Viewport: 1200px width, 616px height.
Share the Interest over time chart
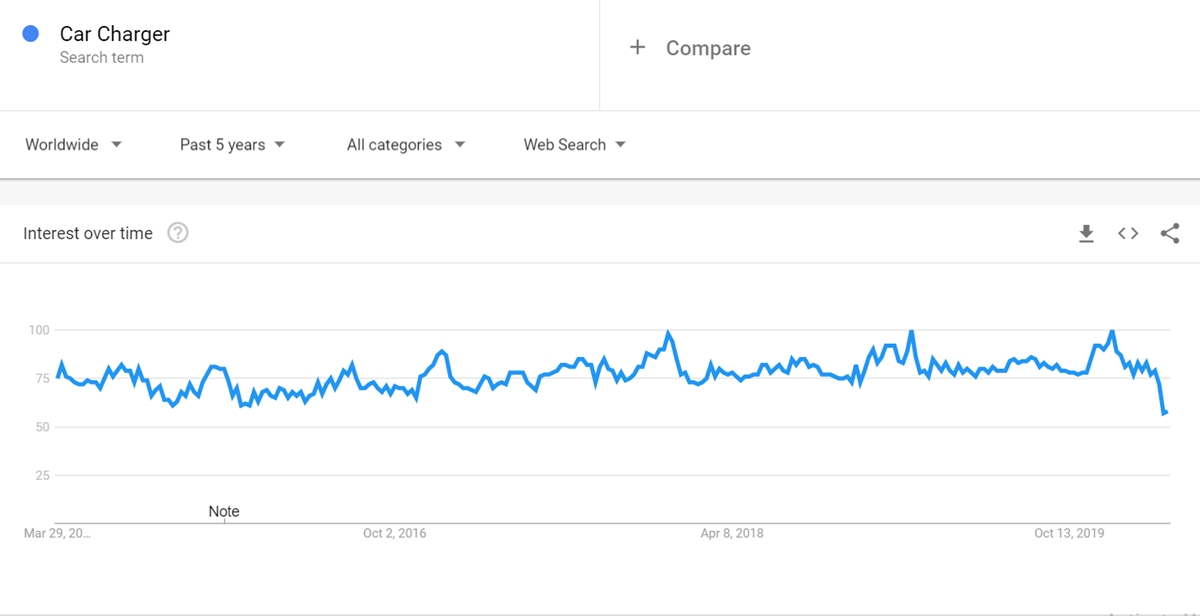pos(1170,234)
